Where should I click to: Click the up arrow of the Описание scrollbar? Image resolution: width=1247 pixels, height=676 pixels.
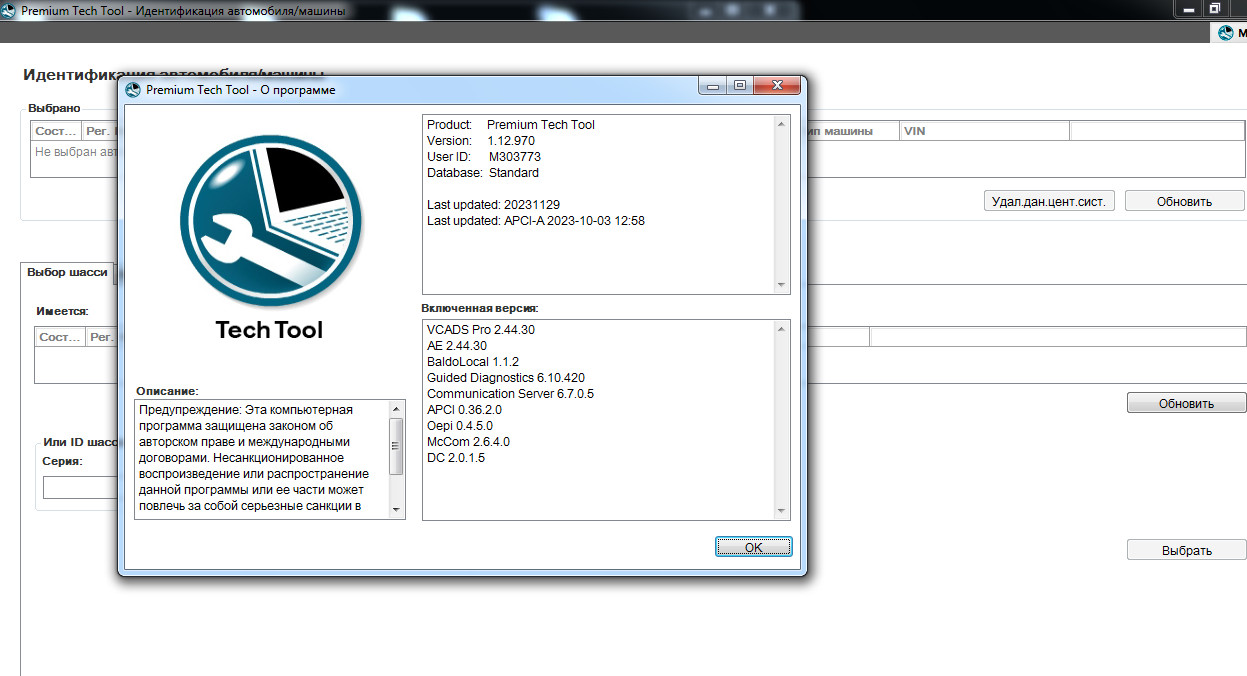tap(397, 409)
